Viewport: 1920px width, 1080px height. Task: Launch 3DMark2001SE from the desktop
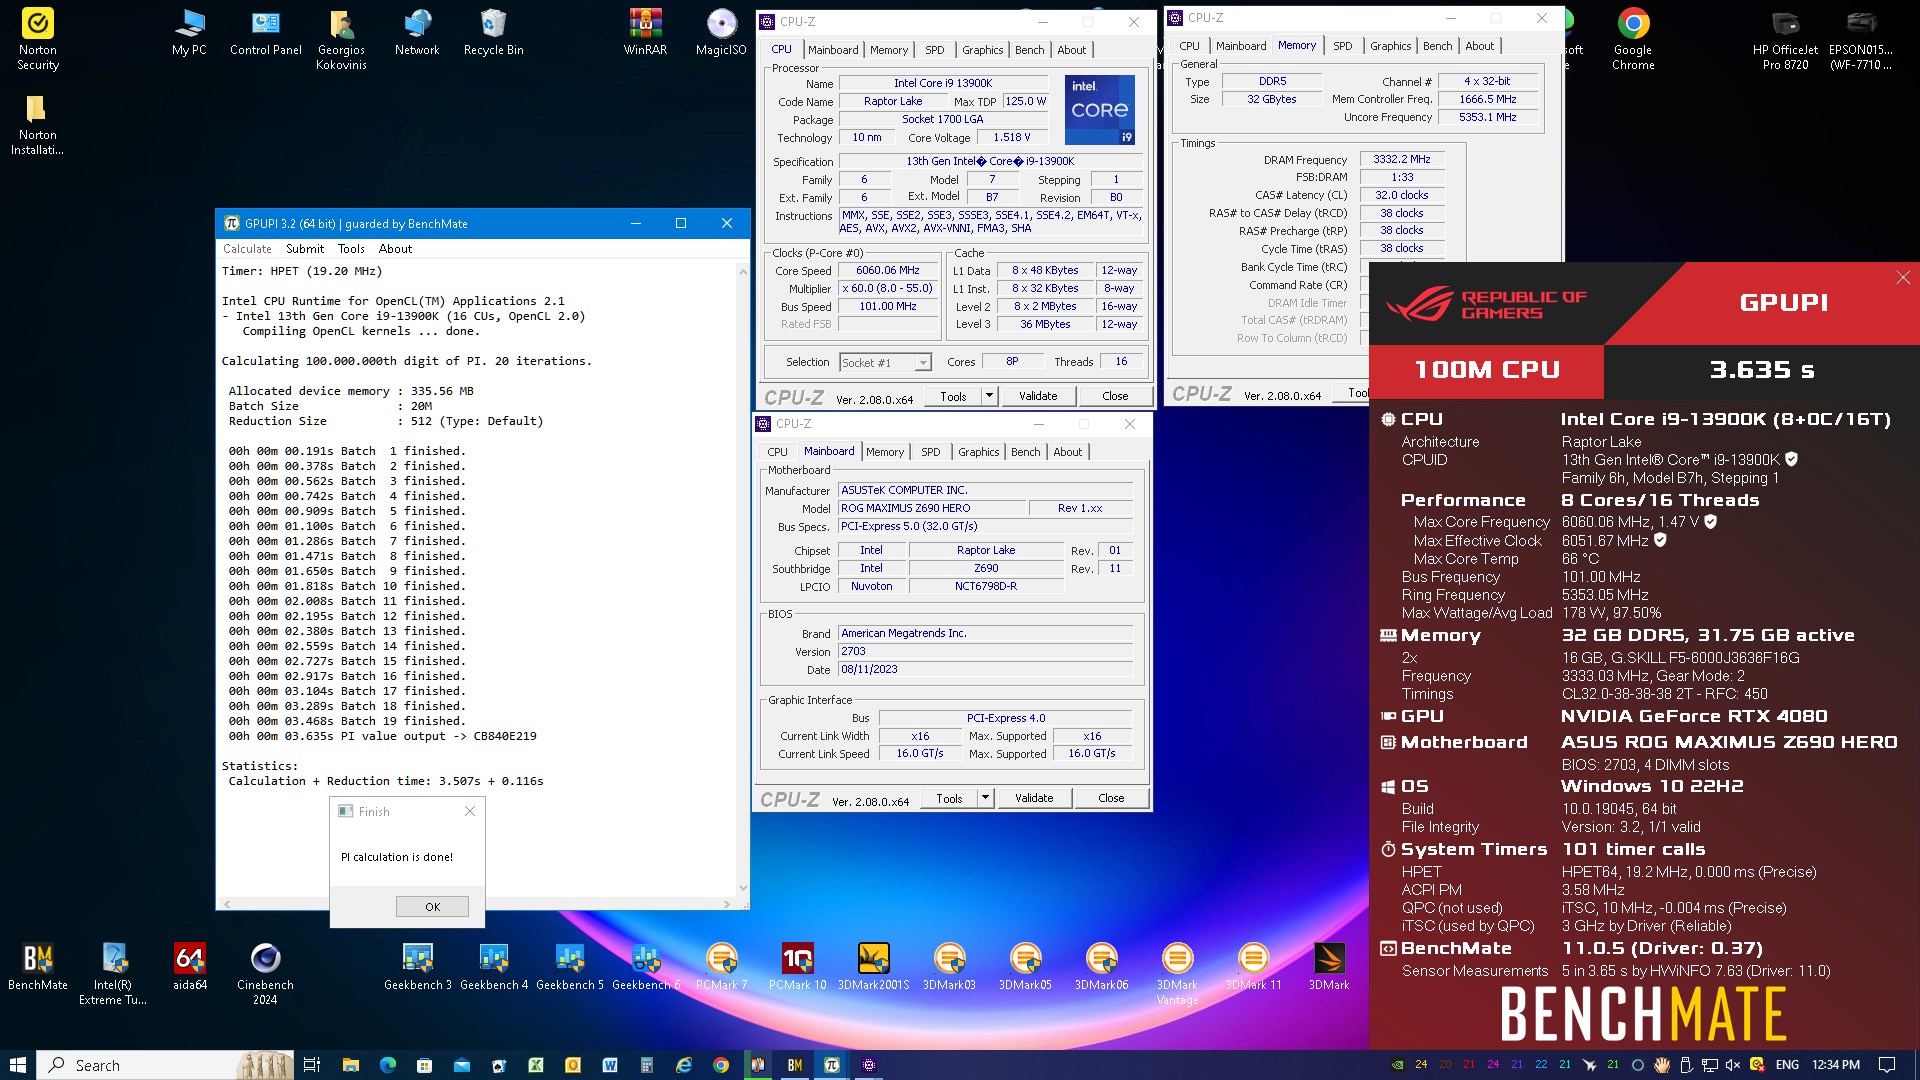click(x=873, y=967)
